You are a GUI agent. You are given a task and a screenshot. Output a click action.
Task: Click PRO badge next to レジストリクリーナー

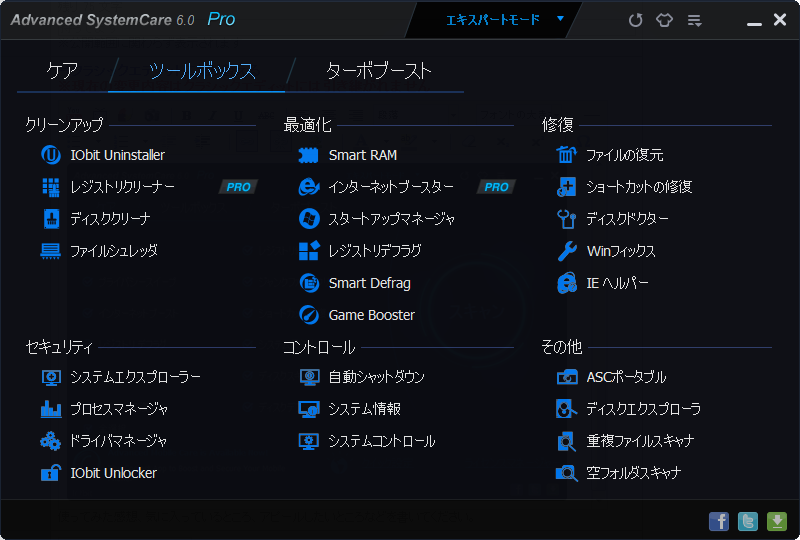point(239,187)
